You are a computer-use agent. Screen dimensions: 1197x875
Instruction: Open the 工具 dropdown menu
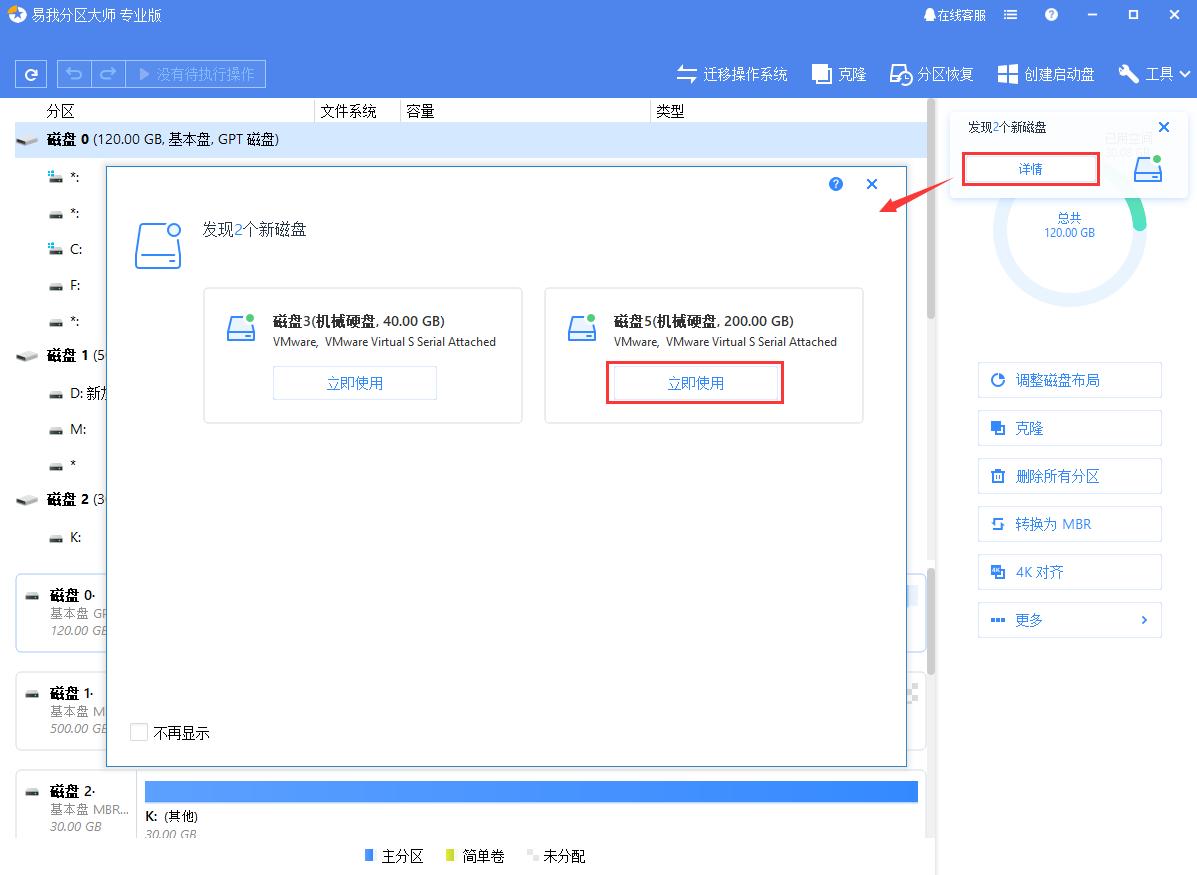(1154, 73)
